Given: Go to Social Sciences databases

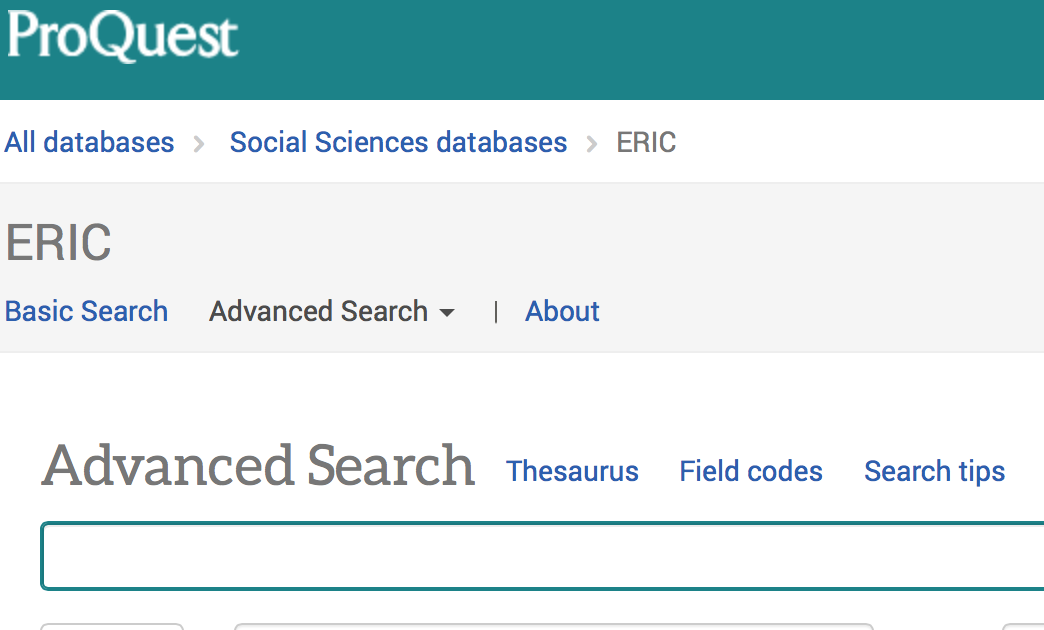Looking at the screenshot, I should coord(398,143).
